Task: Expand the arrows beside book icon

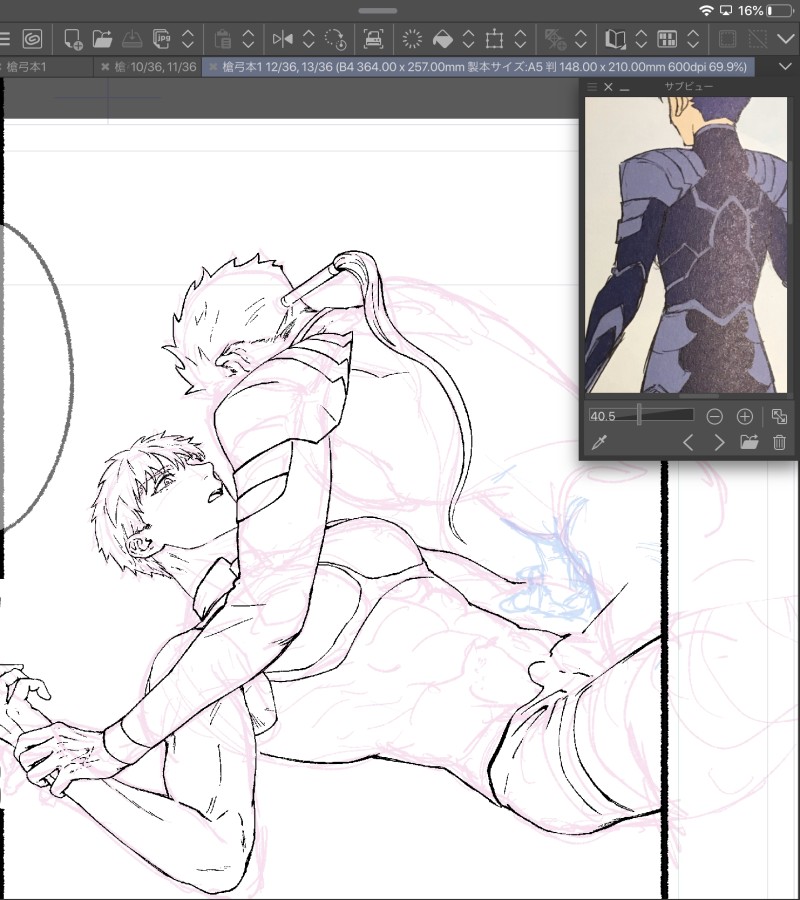Action: tap(641, 39)
